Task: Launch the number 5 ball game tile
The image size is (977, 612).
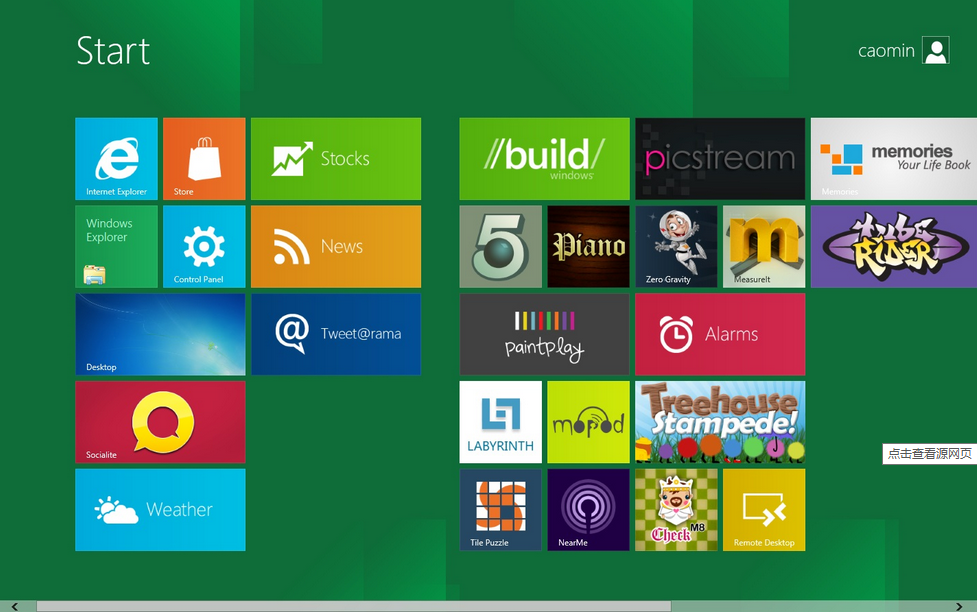Action: [x=501, y=247]
